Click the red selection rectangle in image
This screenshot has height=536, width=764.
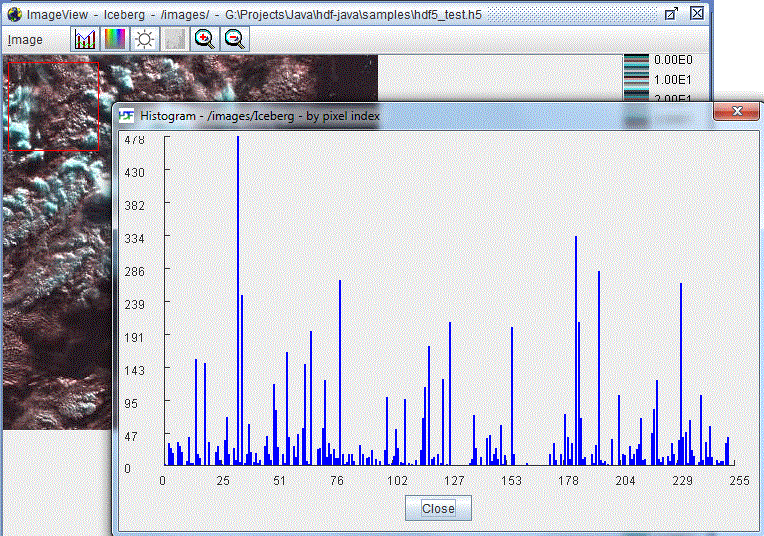(x=54, y=106)
